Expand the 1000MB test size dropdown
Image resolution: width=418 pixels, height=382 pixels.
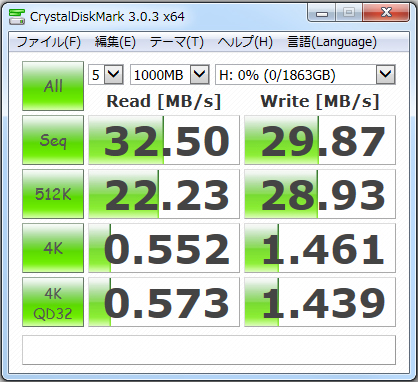coord(200,74)
